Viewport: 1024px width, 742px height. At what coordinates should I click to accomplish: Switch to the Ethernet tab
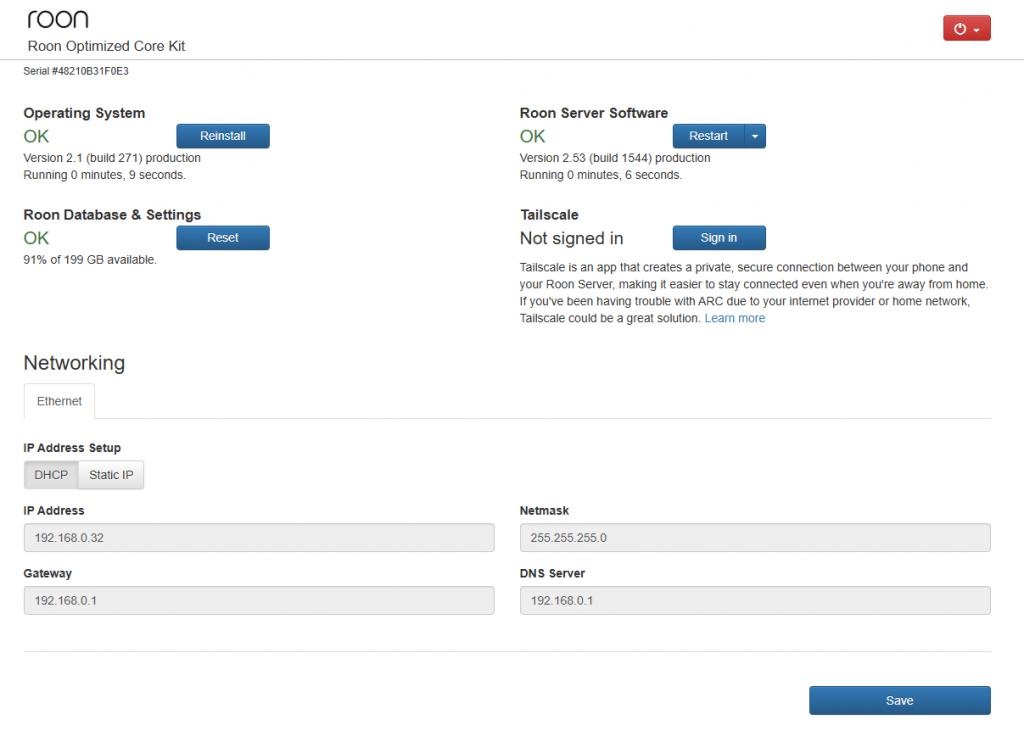click(59, 401)
